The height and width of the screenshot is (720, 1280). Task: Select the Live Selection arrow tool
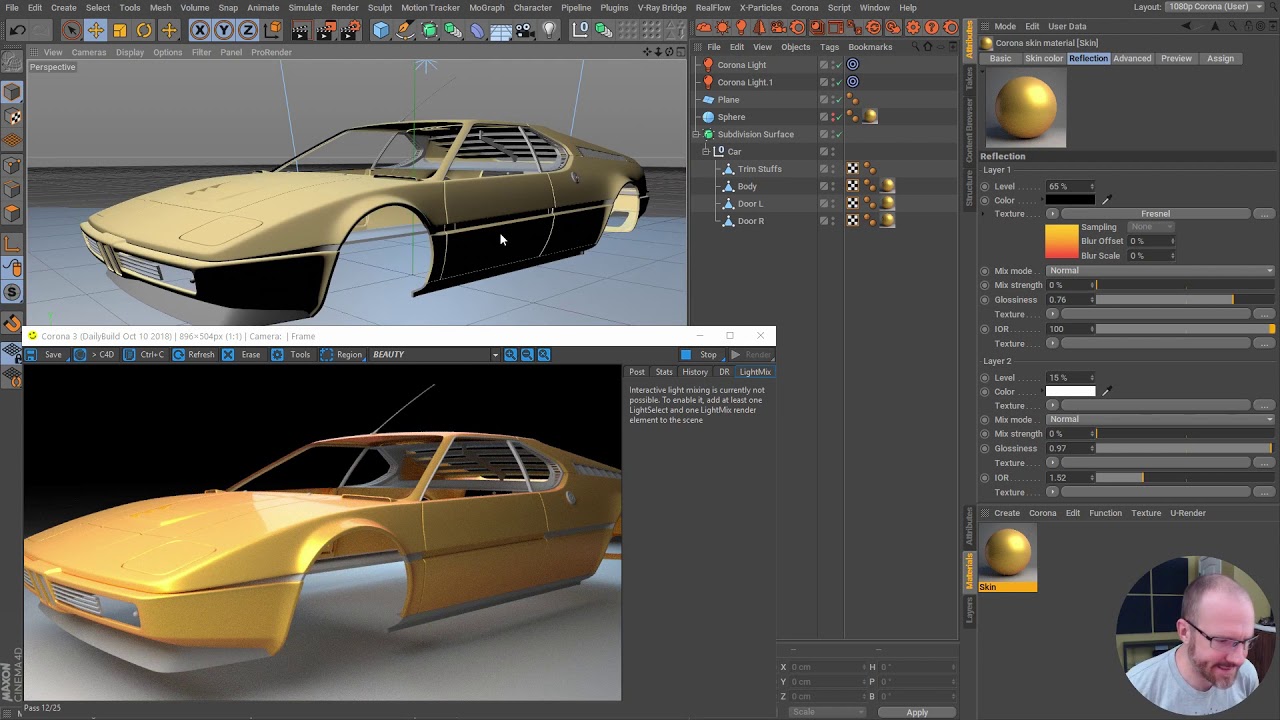[x=71, y=30]
